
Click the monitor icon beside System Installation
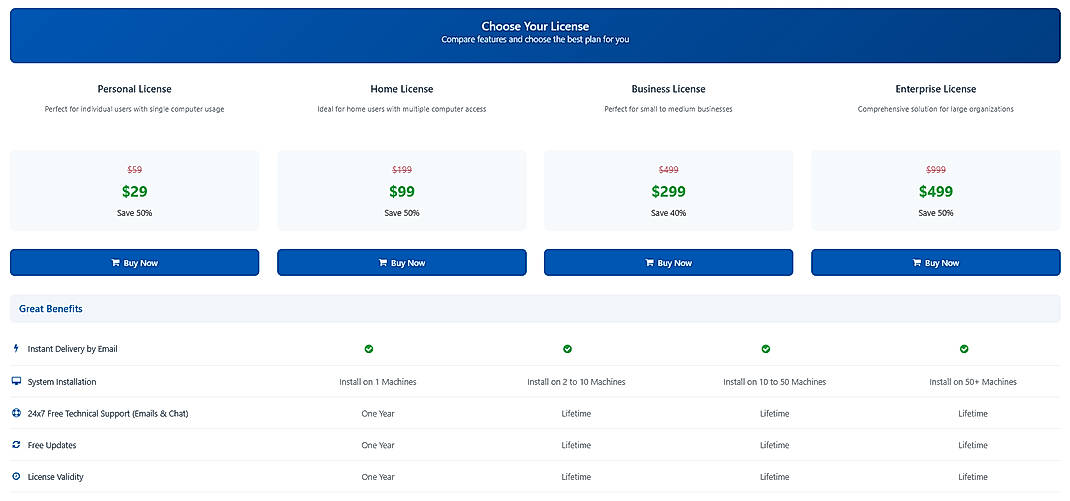(x=16, y=381)
